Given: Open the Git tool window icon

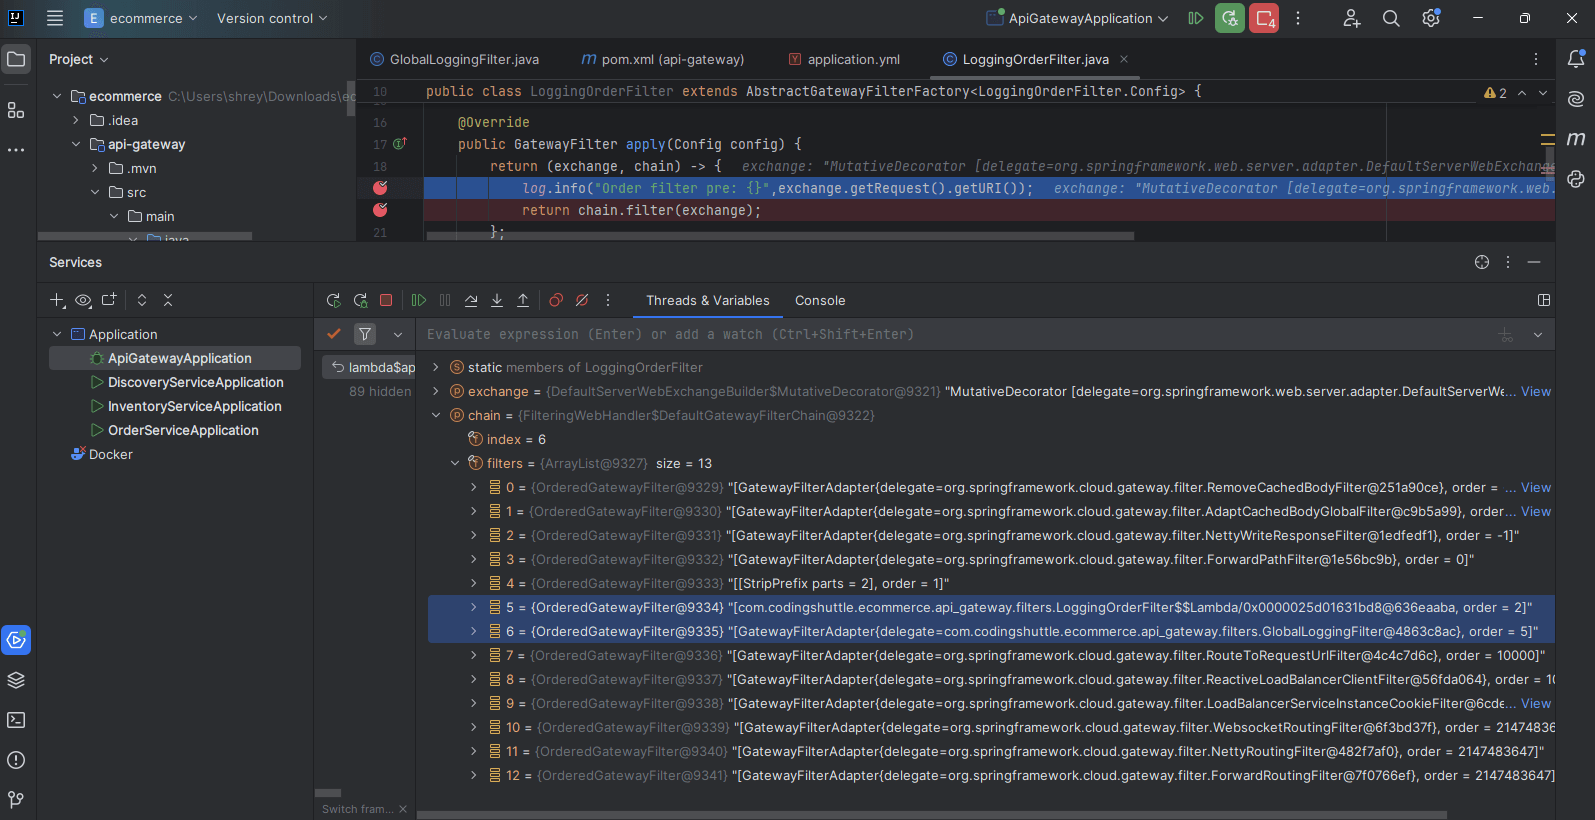Looking at the screenshot, I should click(16, 800).
